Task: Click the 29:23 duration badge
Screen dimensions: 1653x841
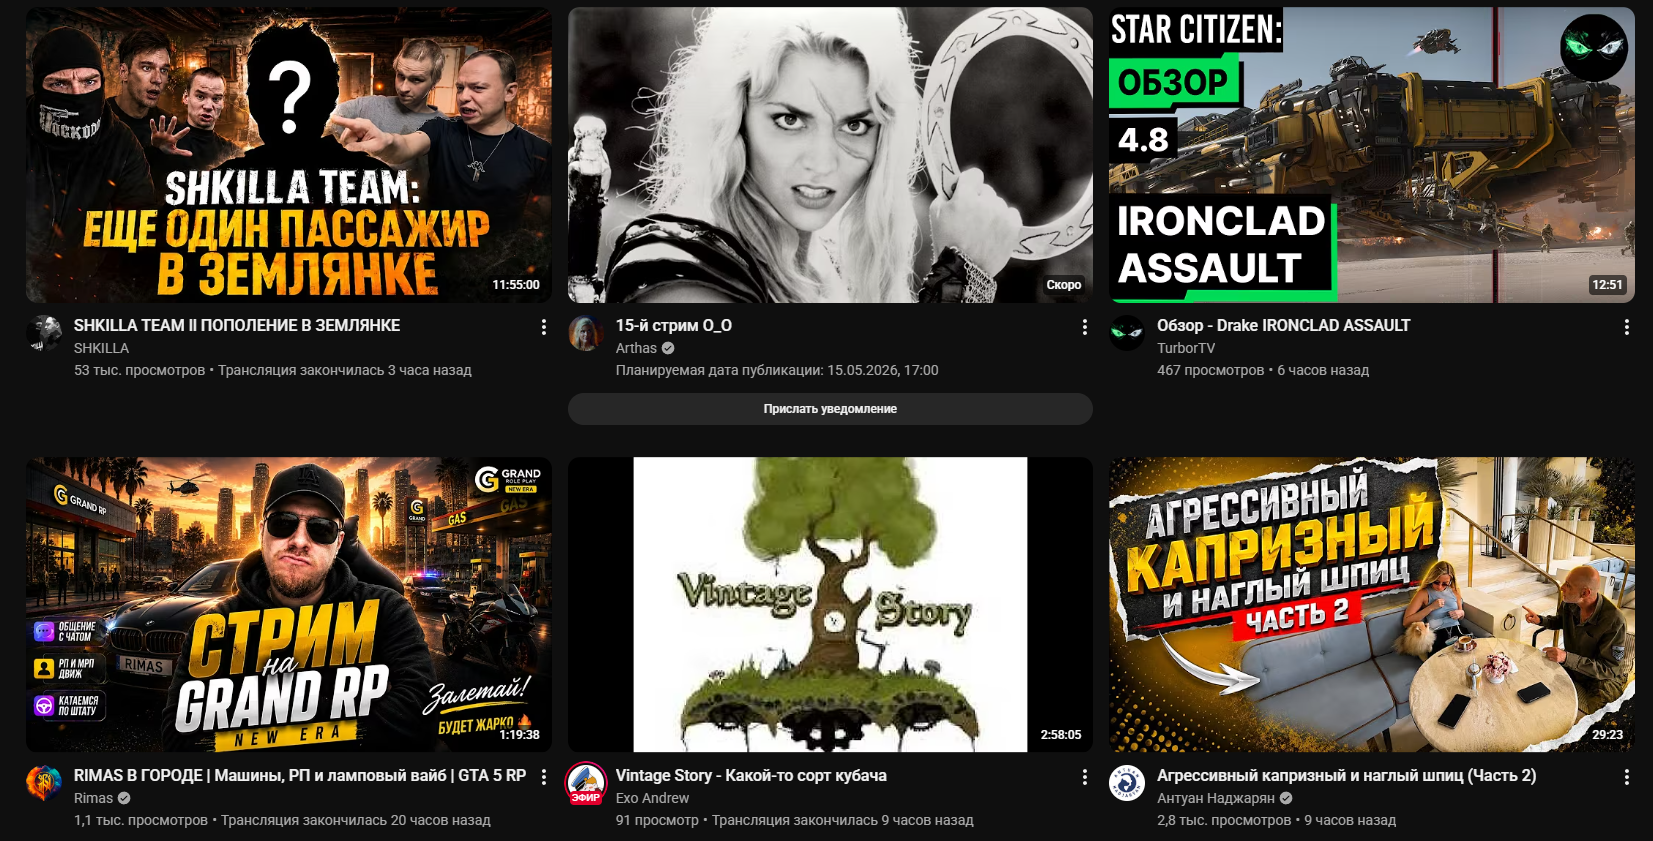Action: (1607, 735)
